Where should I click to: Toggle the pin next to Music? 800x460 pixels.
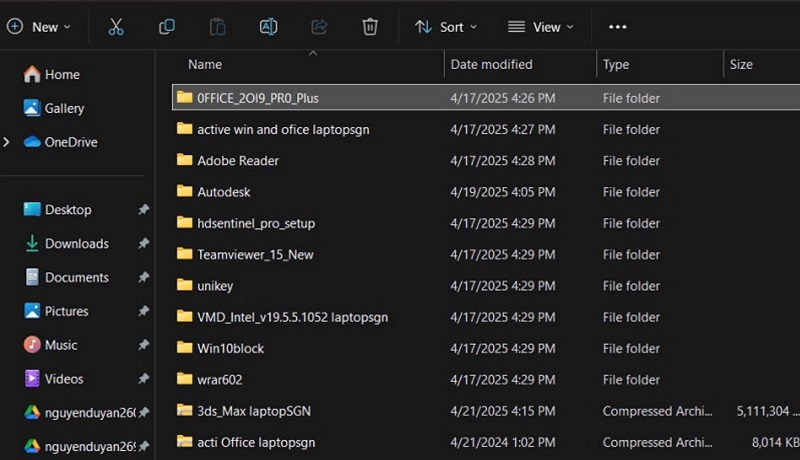tap(143, 345)
